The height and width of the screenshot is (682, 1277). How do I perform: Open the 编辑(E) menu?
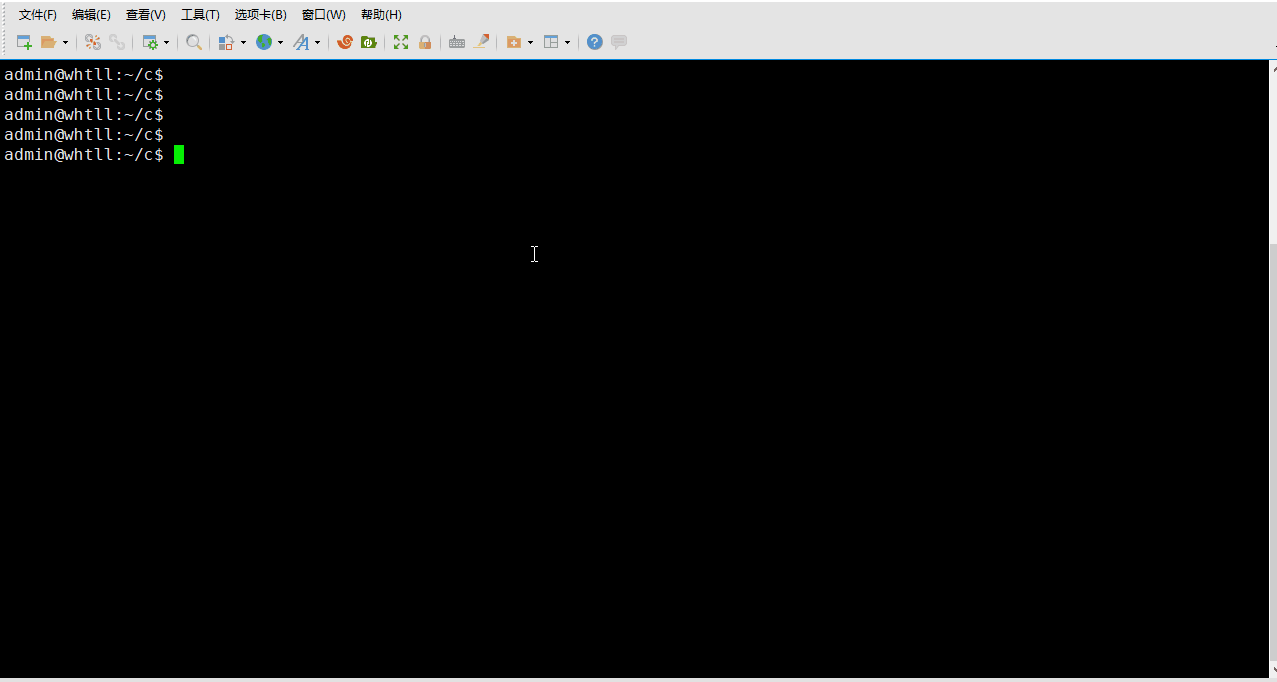[91, 15]
